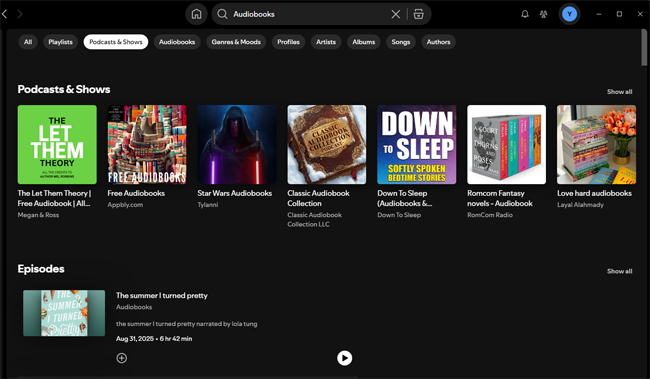650x379 pixels.
Task: Click the search magnifier icon
Action: tap(222, 14)
